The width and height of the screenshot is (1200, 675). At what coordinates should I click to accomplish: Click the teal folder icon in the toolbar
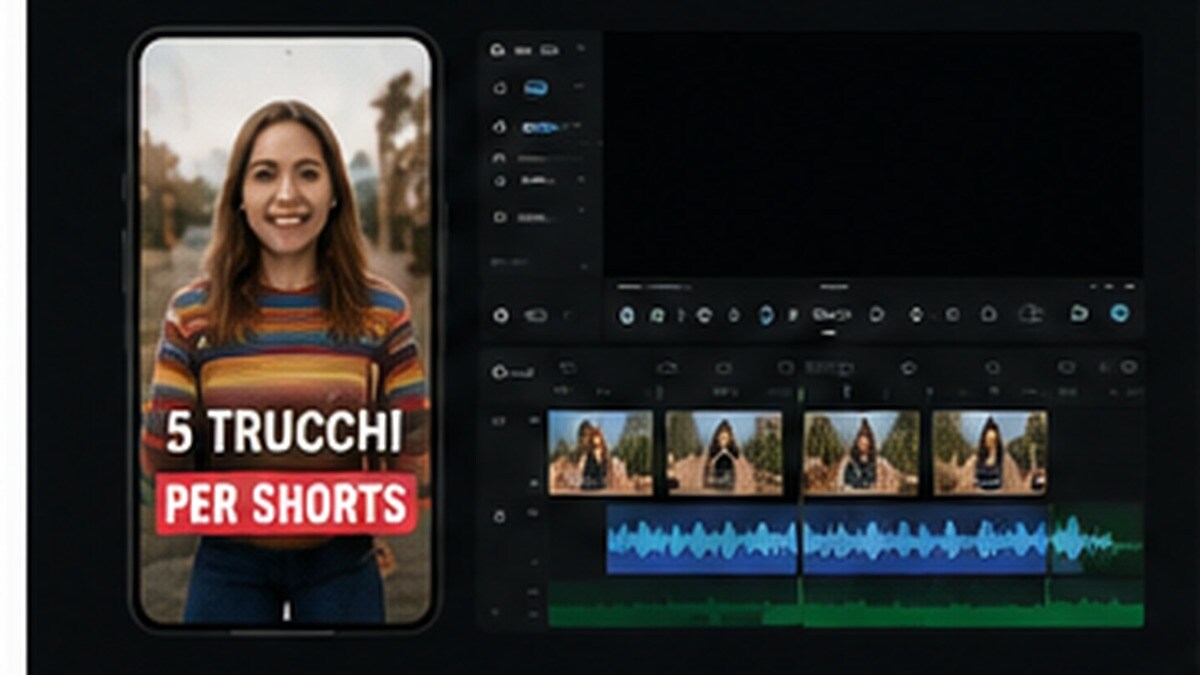tap(1078, 313)
